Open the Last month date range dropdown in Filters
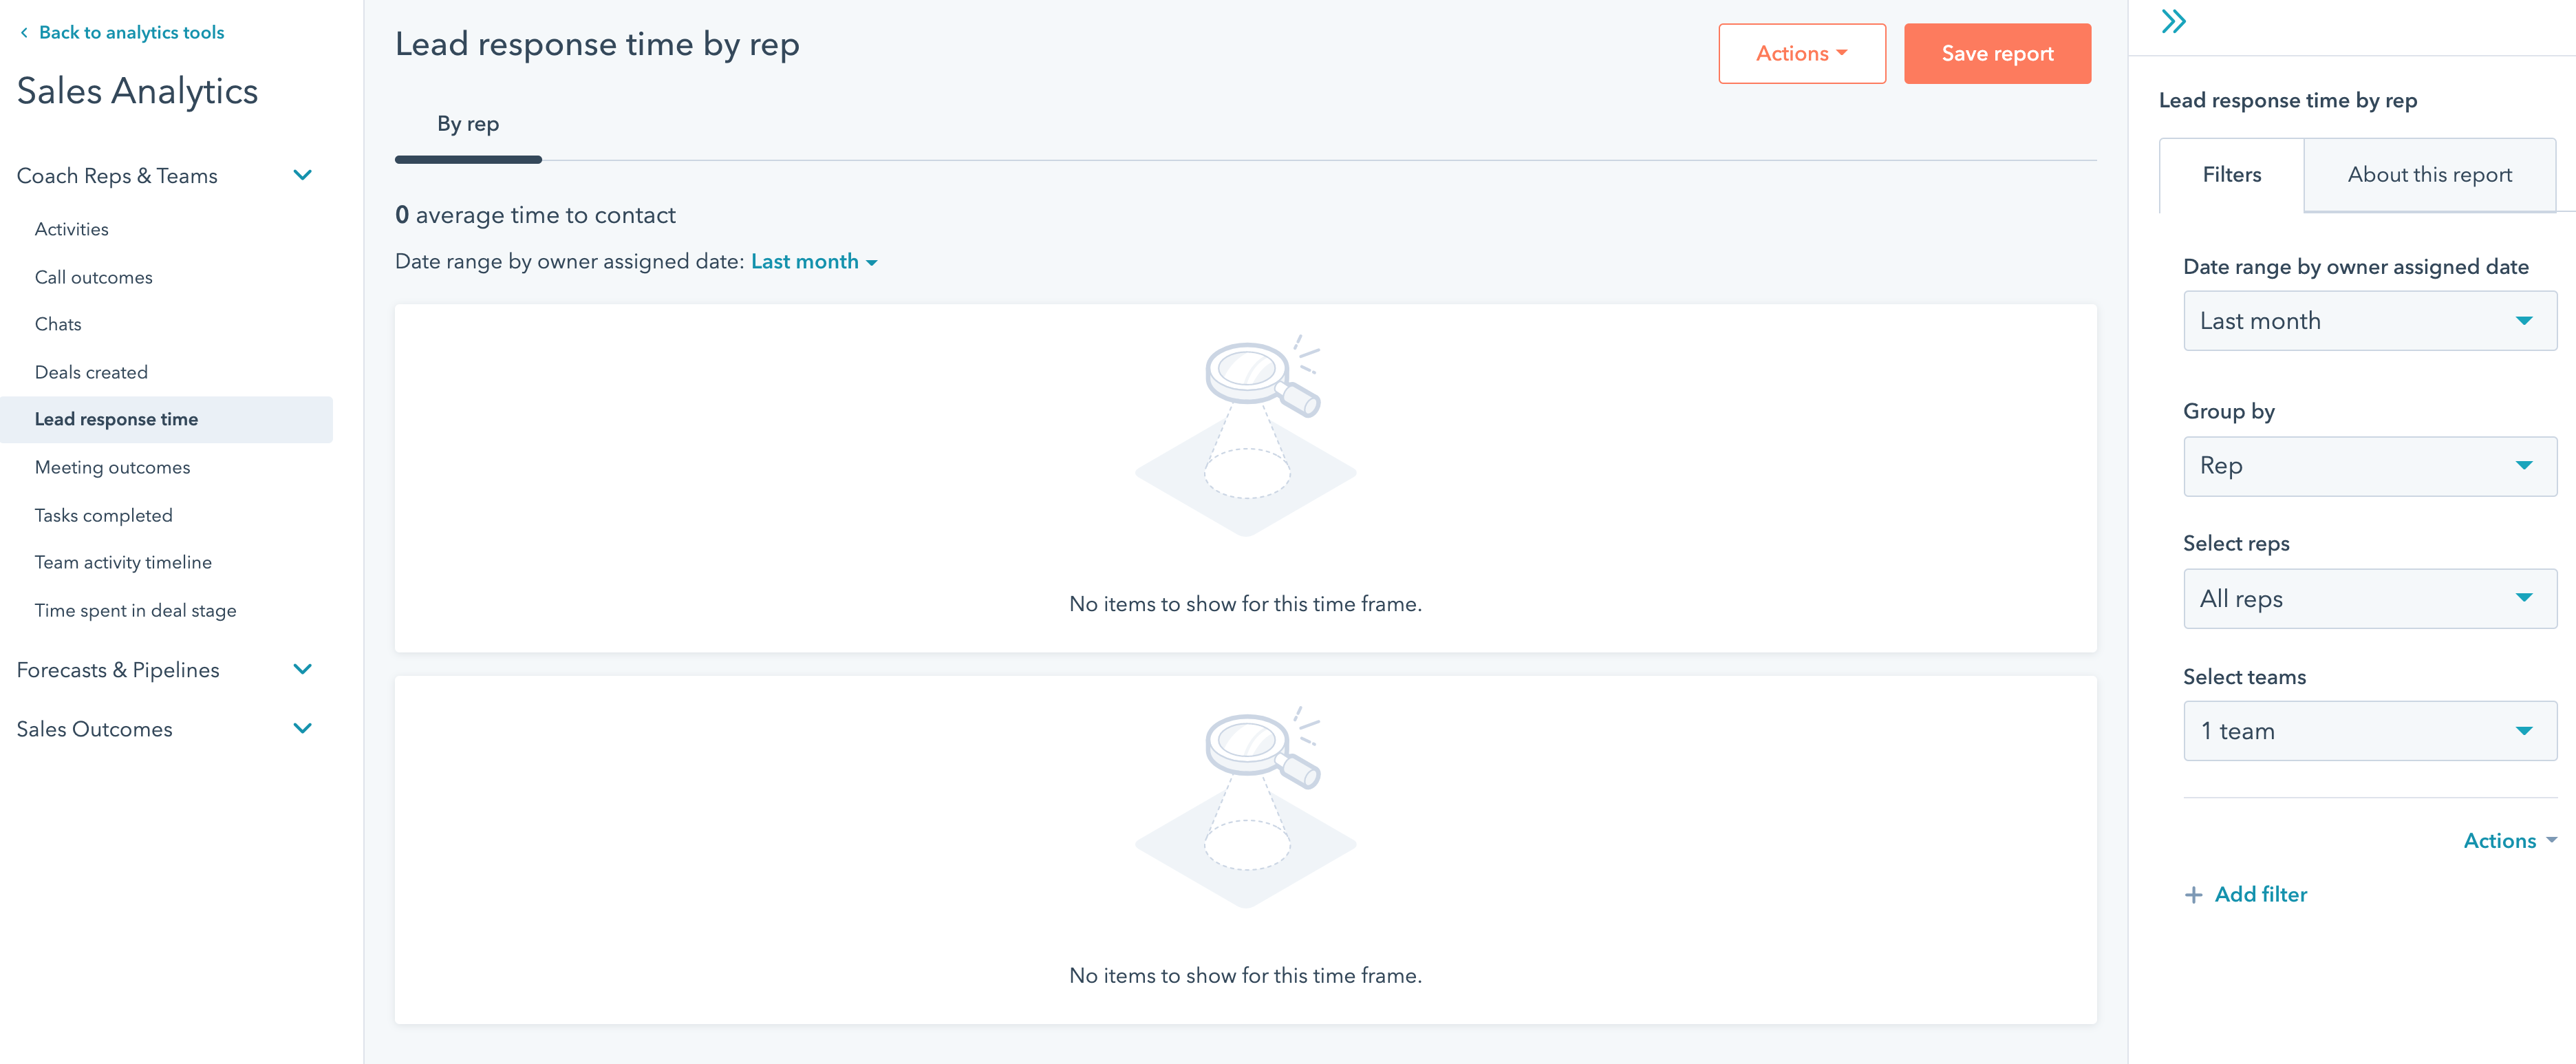 pos(2370,321)
